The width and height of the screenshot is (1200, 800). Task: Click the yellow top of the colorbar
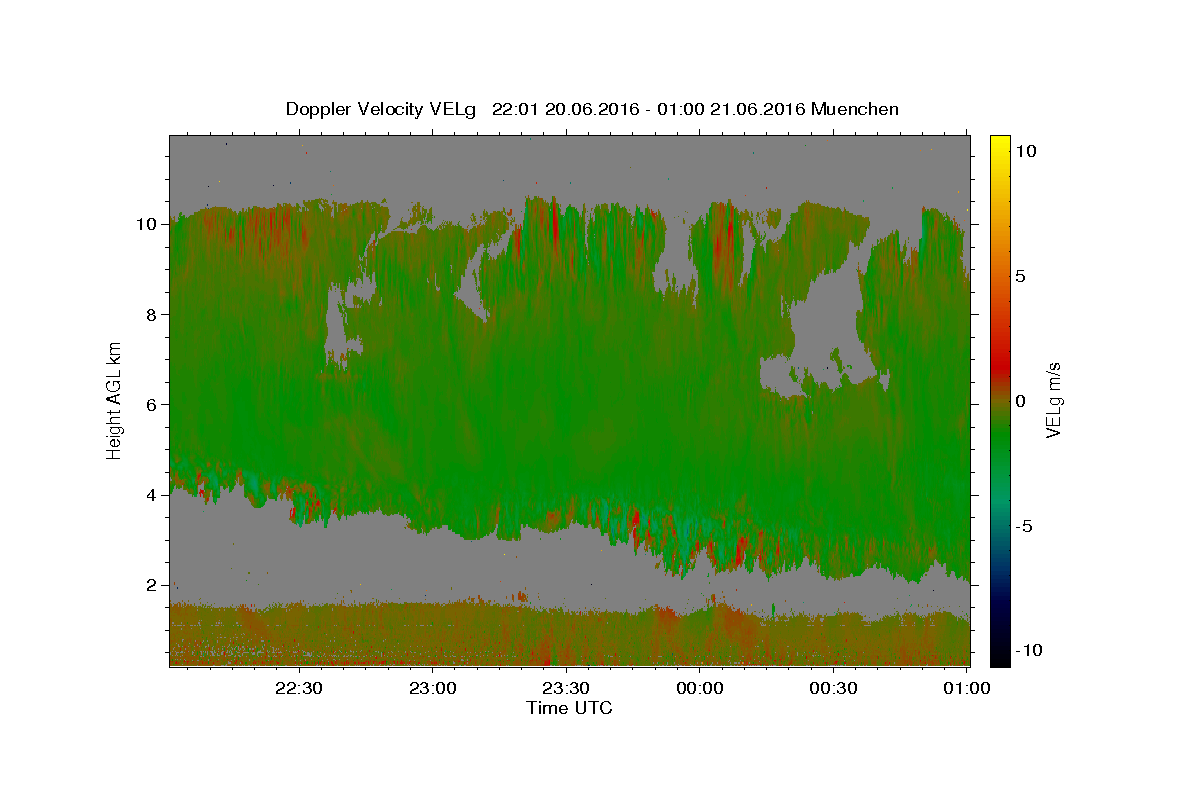point(1000,142)
